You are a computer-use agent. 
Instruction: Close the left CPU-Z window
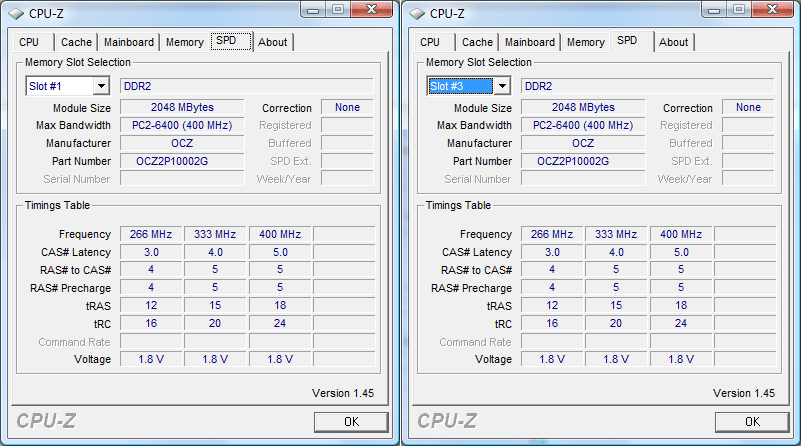pos(372,10)
